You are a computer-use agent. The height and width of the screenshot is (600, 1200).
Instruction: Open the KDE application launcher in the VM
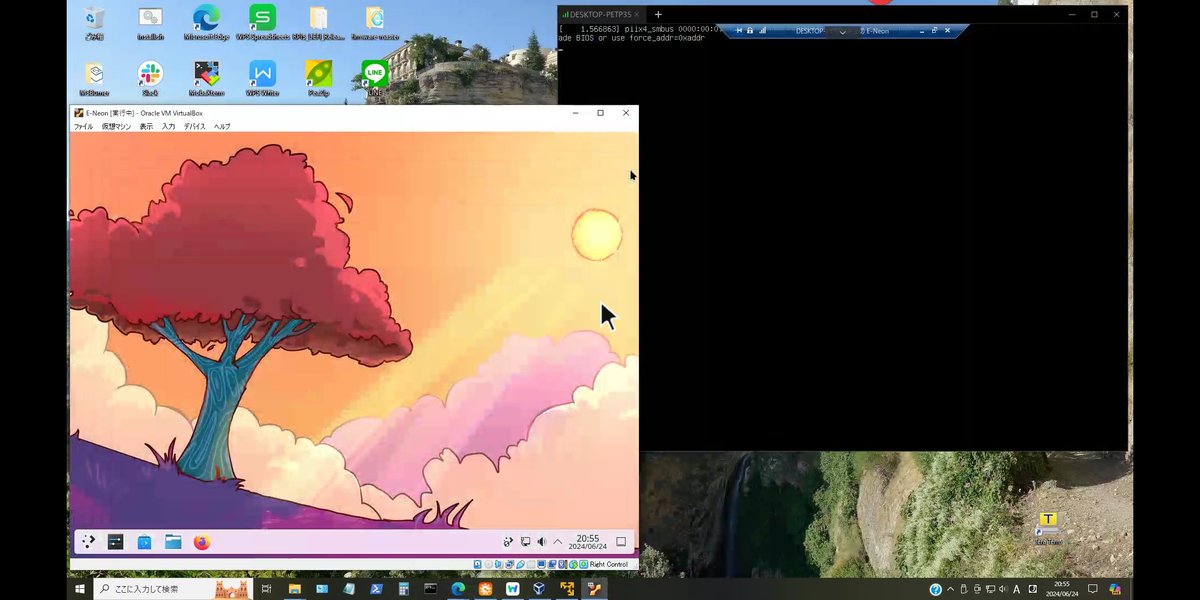pyautogui.click(x=88, y=542)
